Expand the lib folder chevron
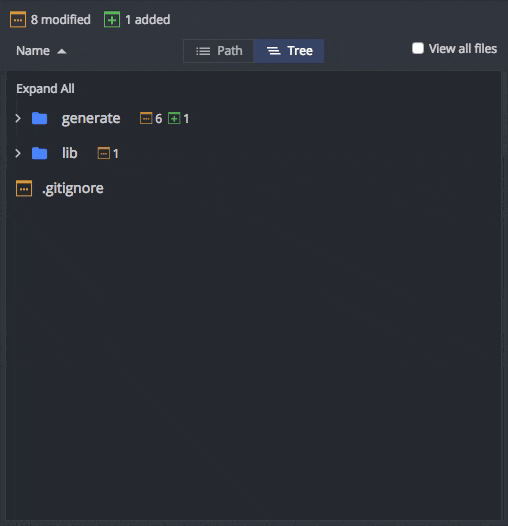Screen dimensions: 508x526 (18, 153)
